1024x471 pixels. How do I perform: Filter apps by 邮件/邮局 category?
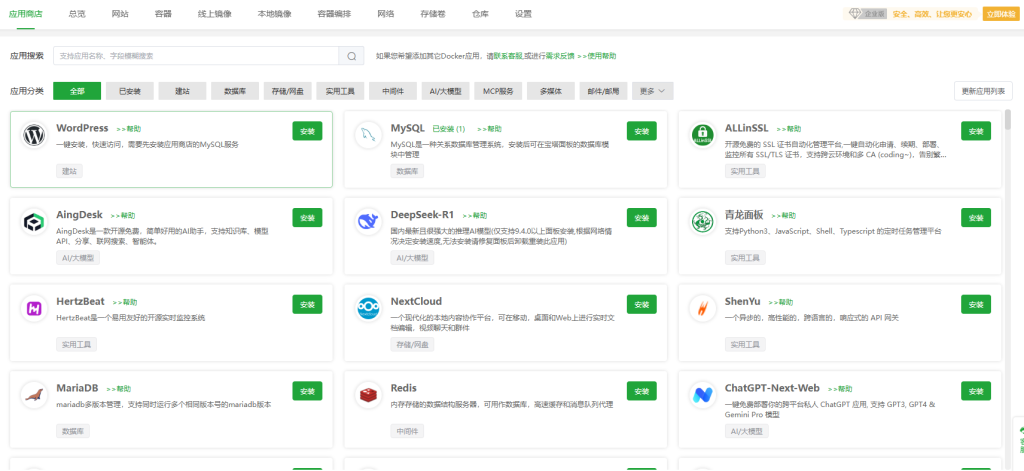click(x=603, y=91)
